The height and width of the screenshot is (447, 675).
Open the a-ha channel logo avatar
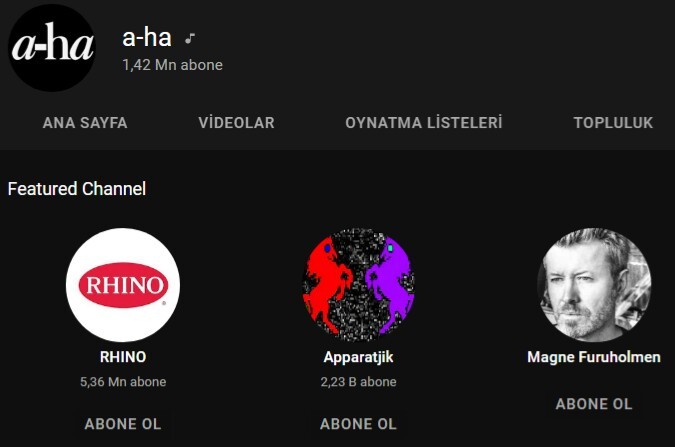tap(52, 47)
